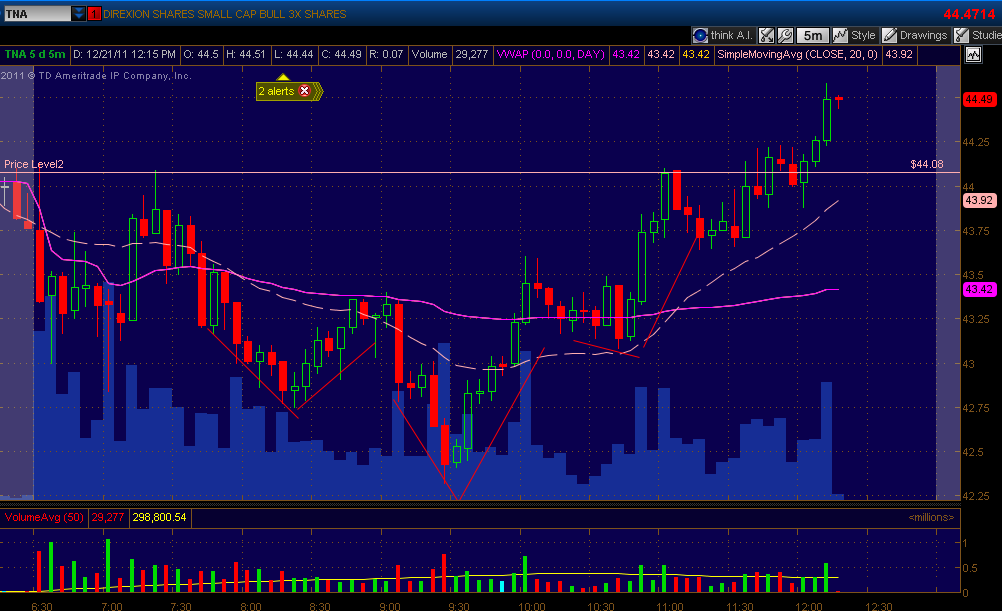Click the 42.25 price axis label

pyautogui.click(x=976, y=496)
